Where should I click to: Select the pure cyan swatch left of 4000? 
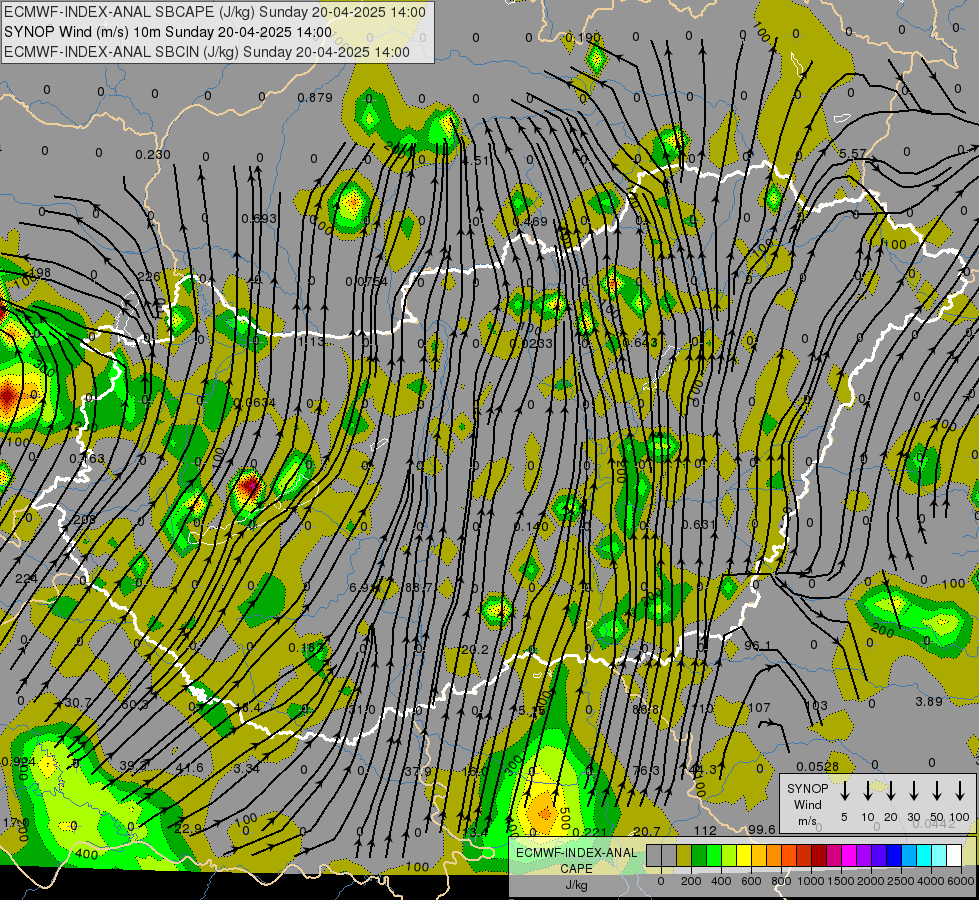pos(925,855)
